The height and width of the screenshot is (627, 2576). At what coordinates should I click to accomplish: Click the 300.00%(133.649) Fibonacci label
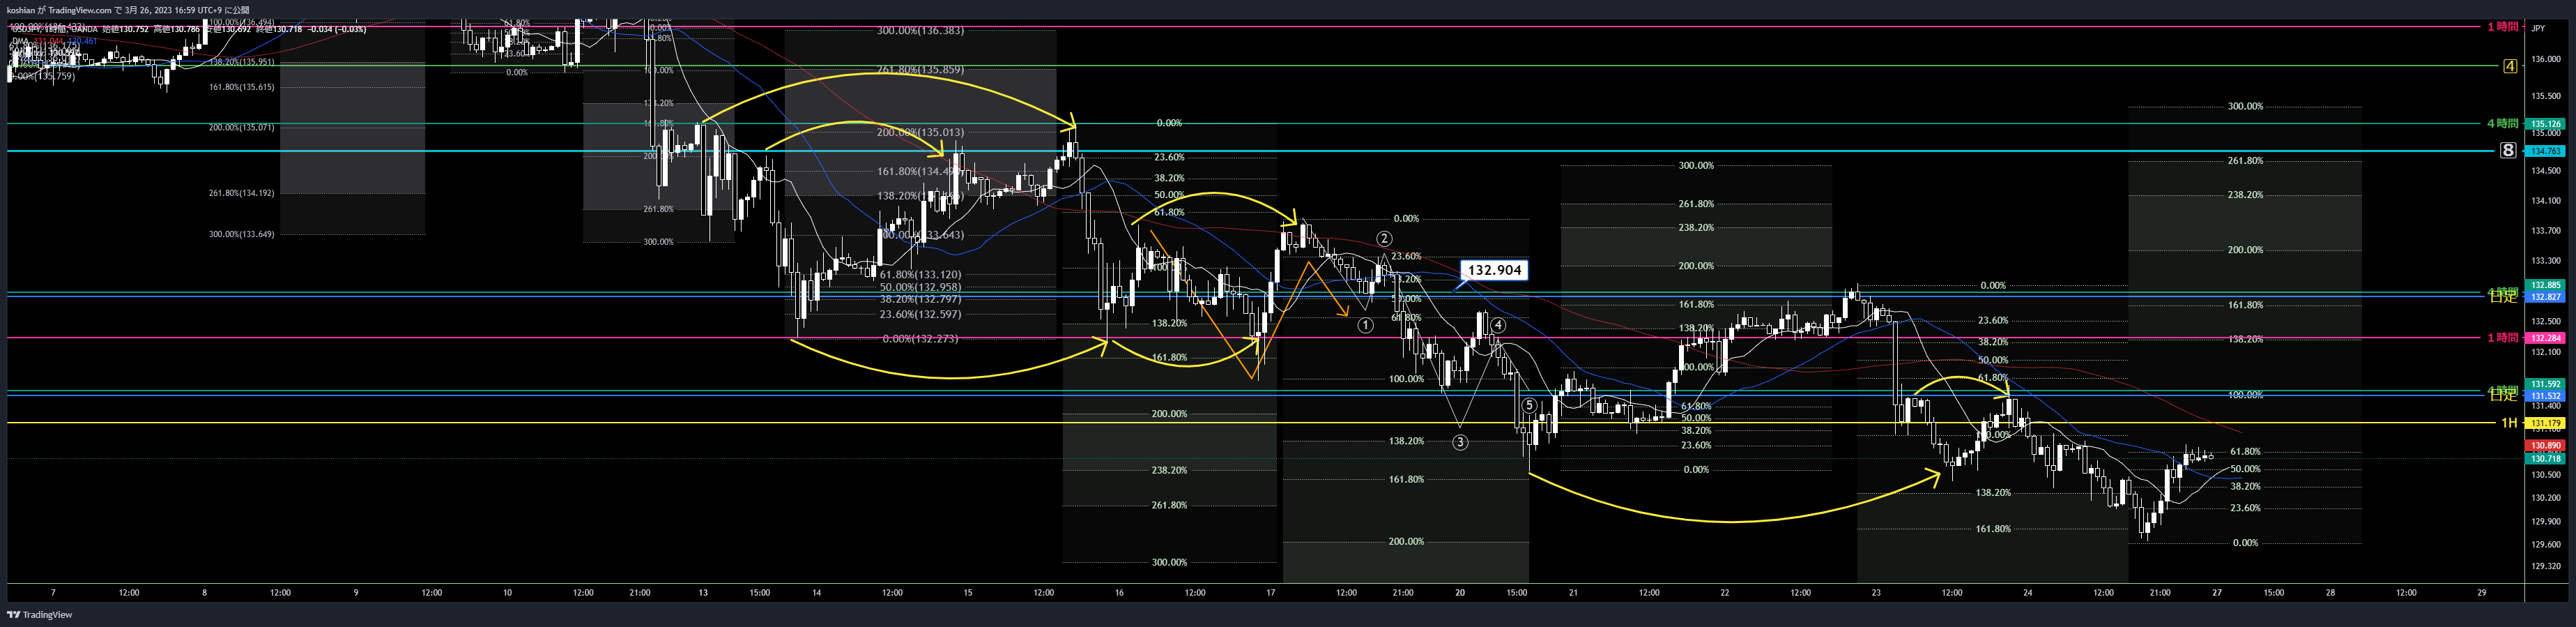[x=241, y=234]
